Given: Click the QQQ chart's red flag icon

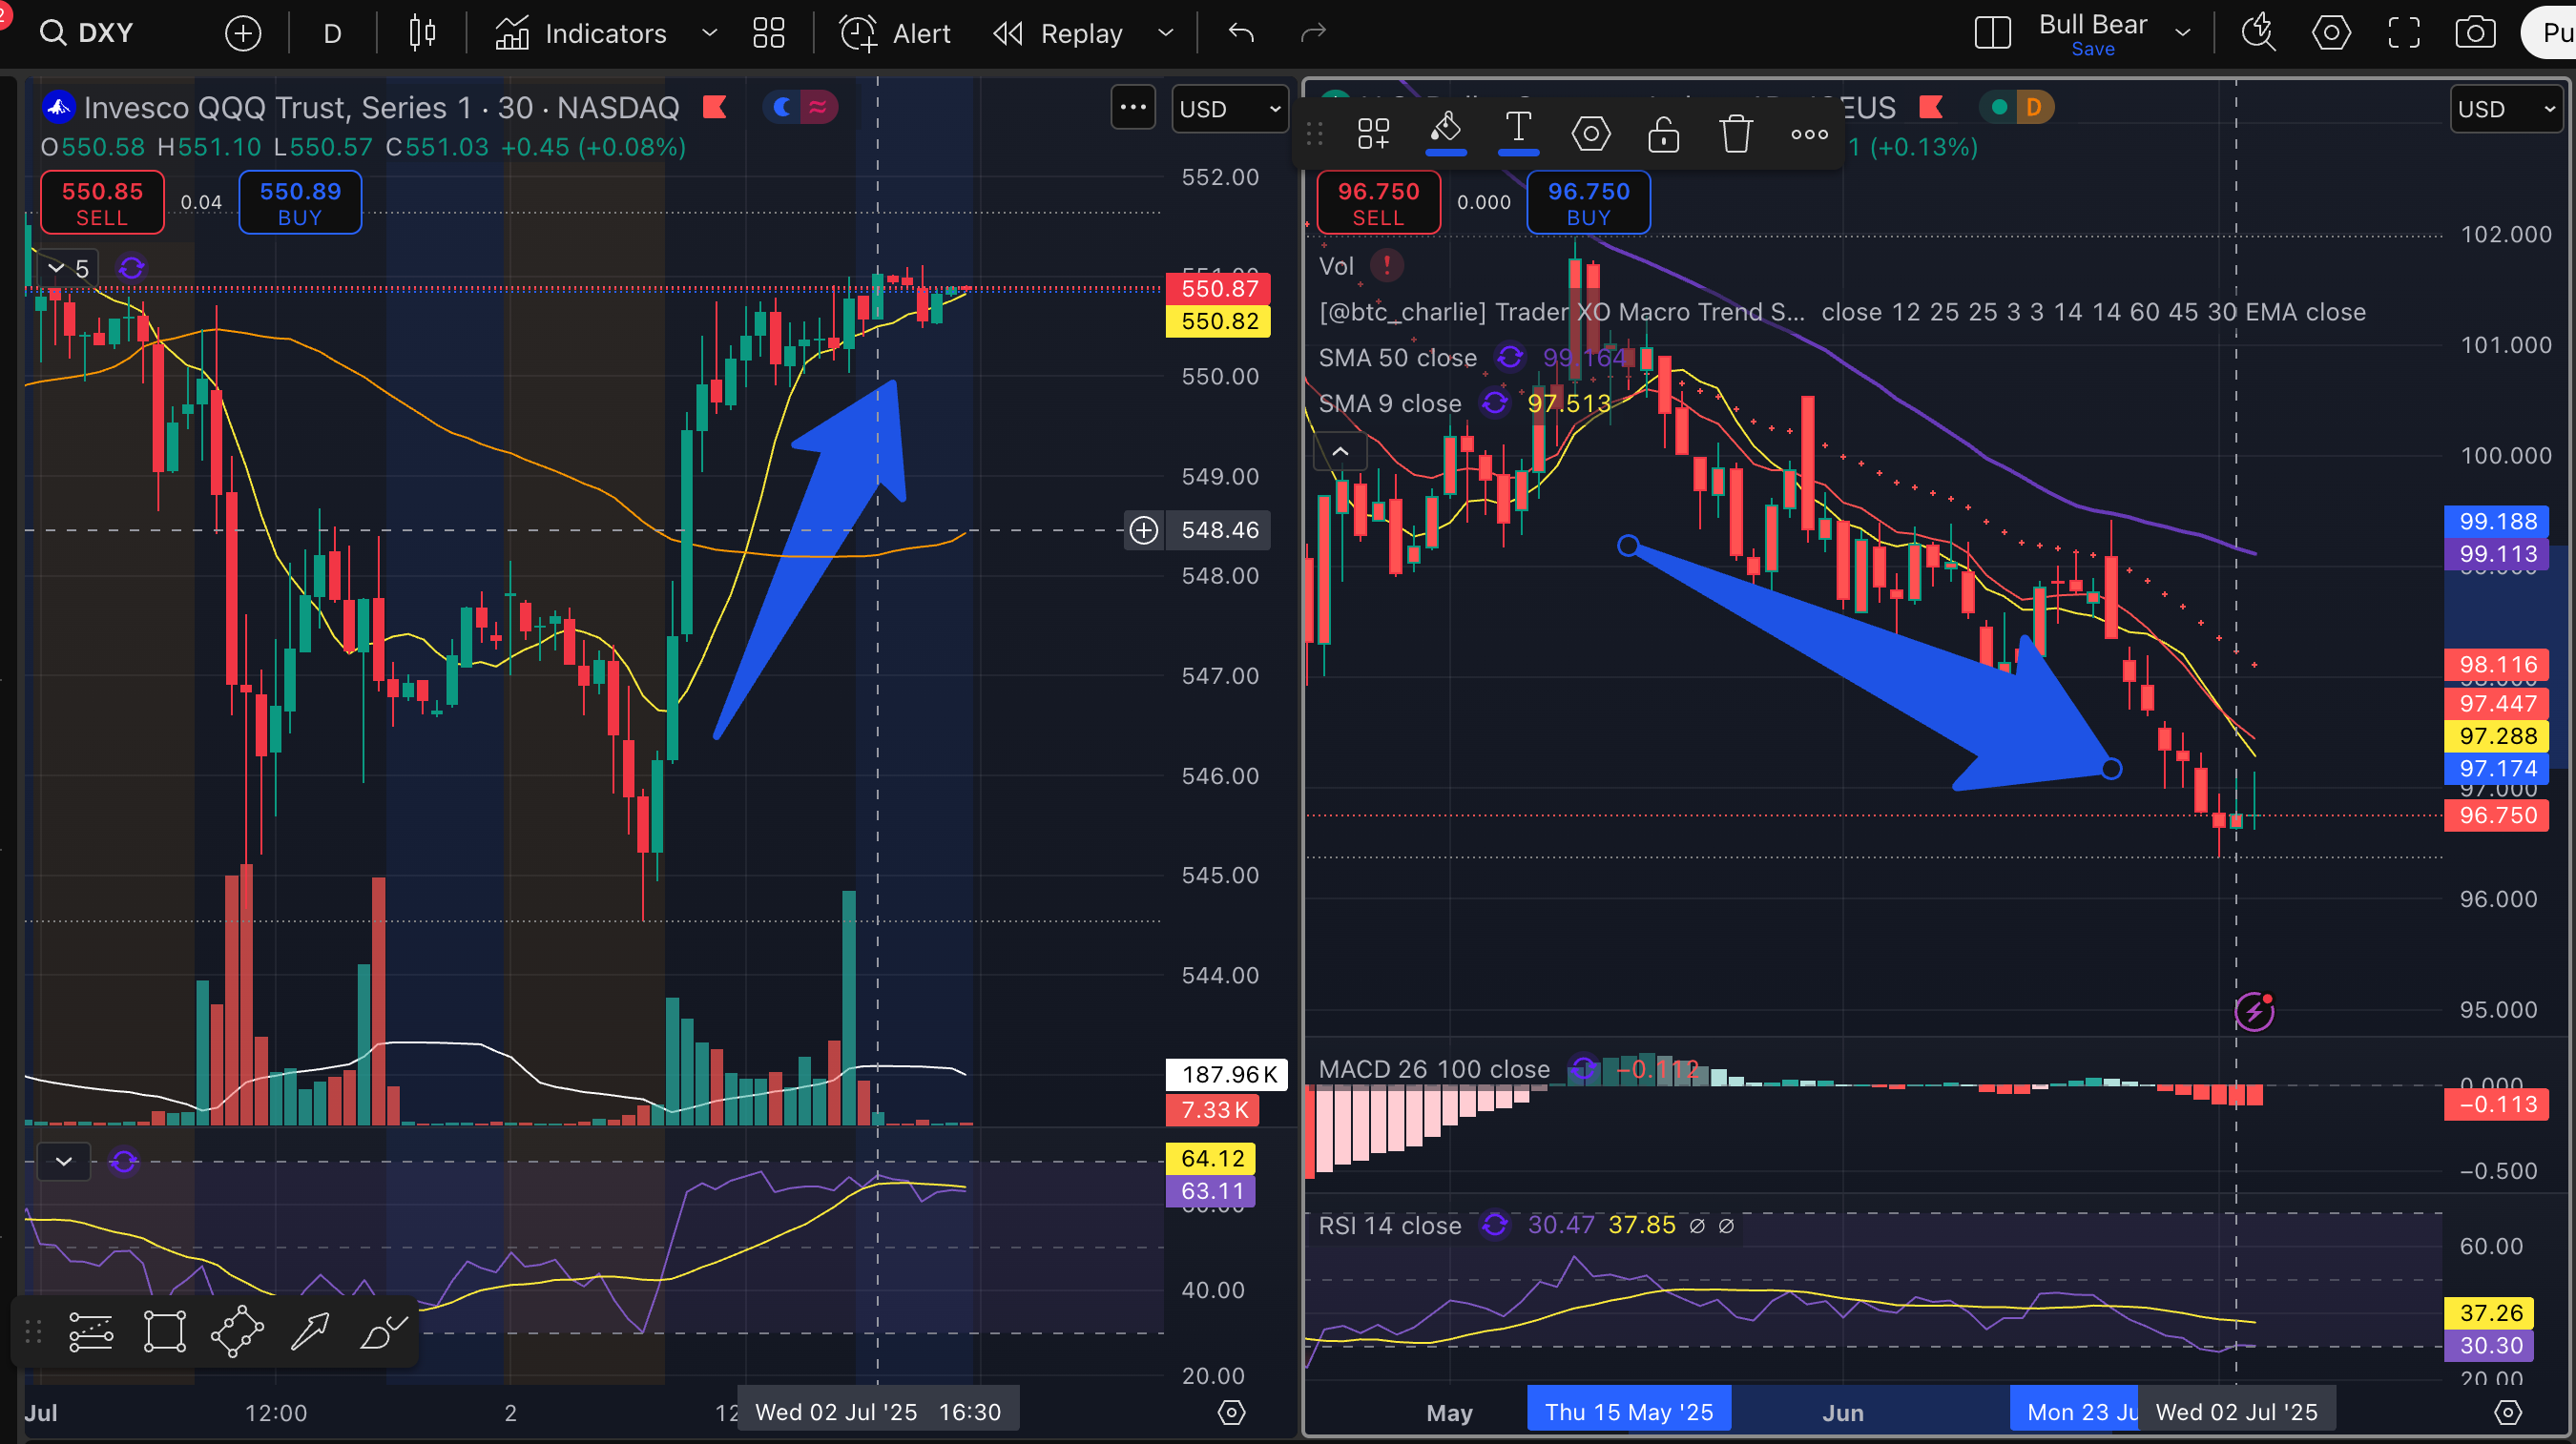Looking at the screenshot, I should (714, 107).
